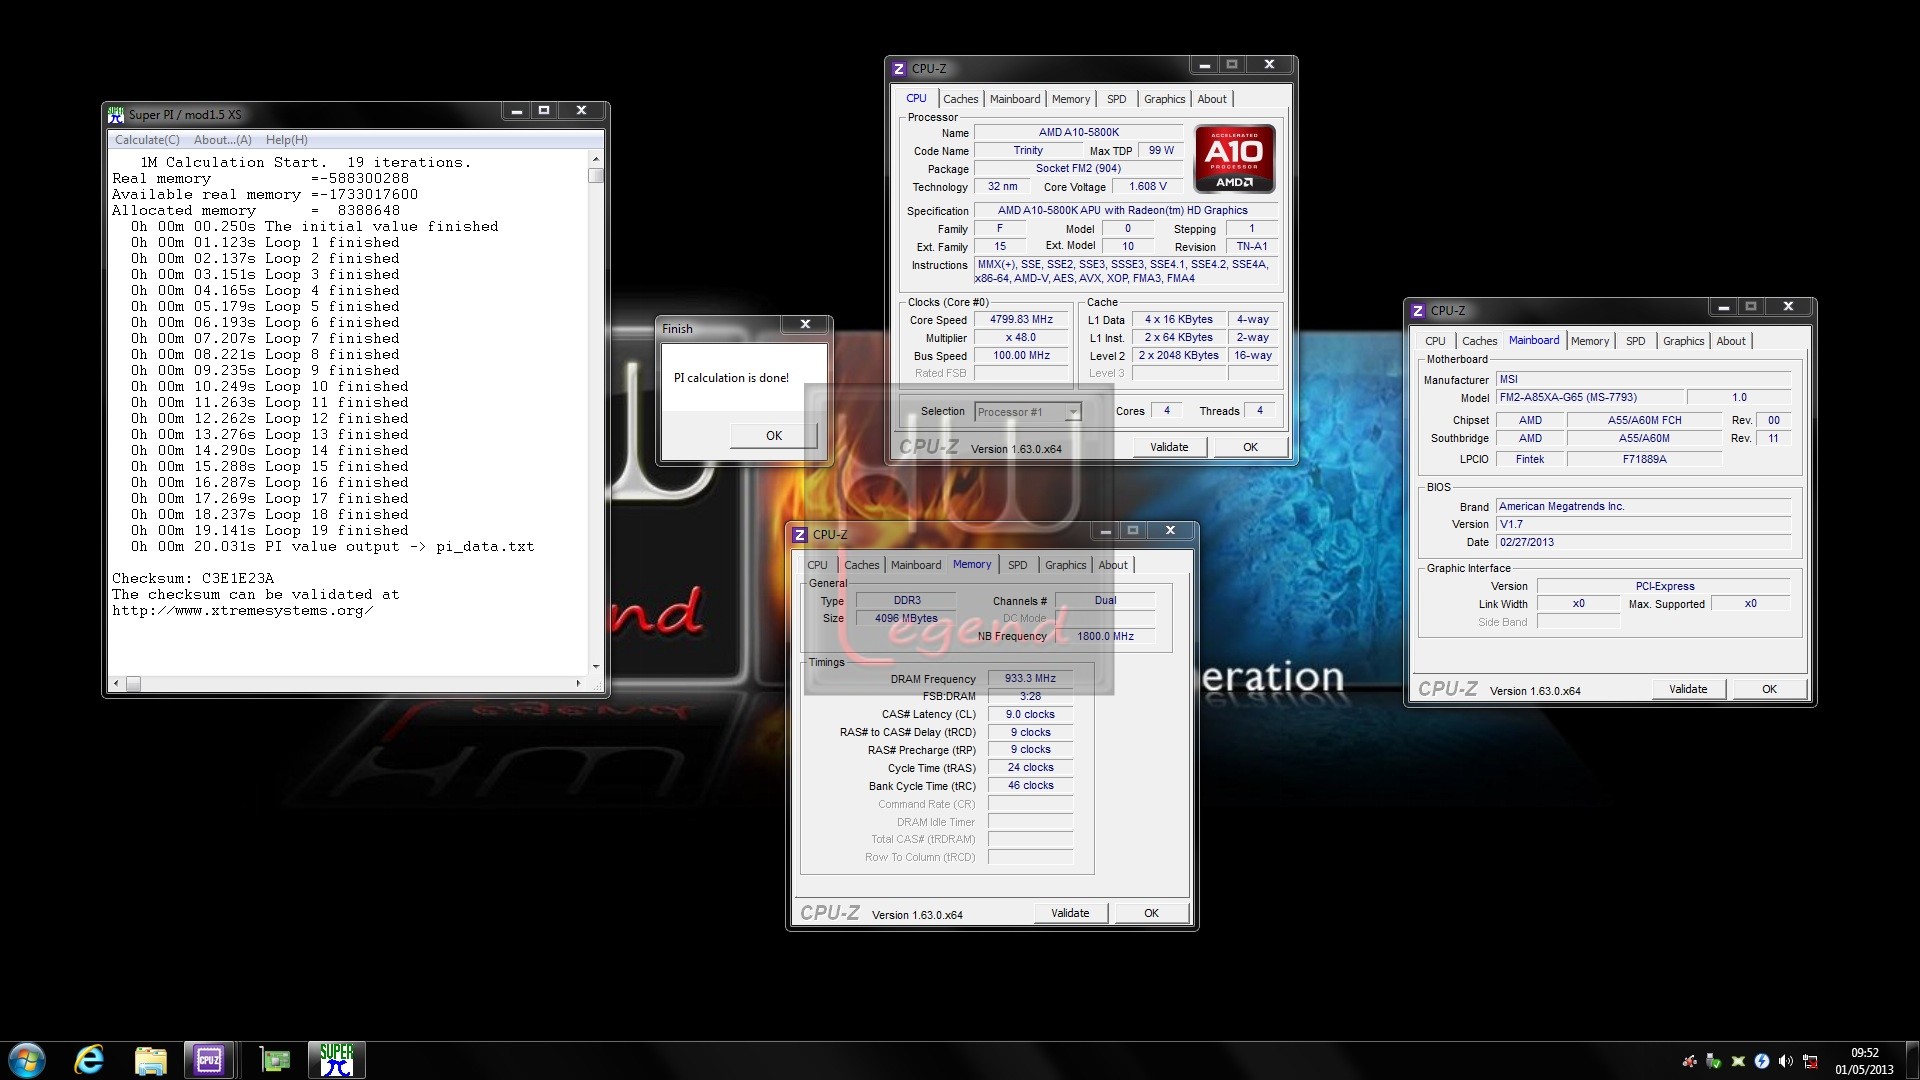Click the http://www.xtremesystems.org/ text
Viewport: 1920px width, 1080px height.
pos(243,611)
